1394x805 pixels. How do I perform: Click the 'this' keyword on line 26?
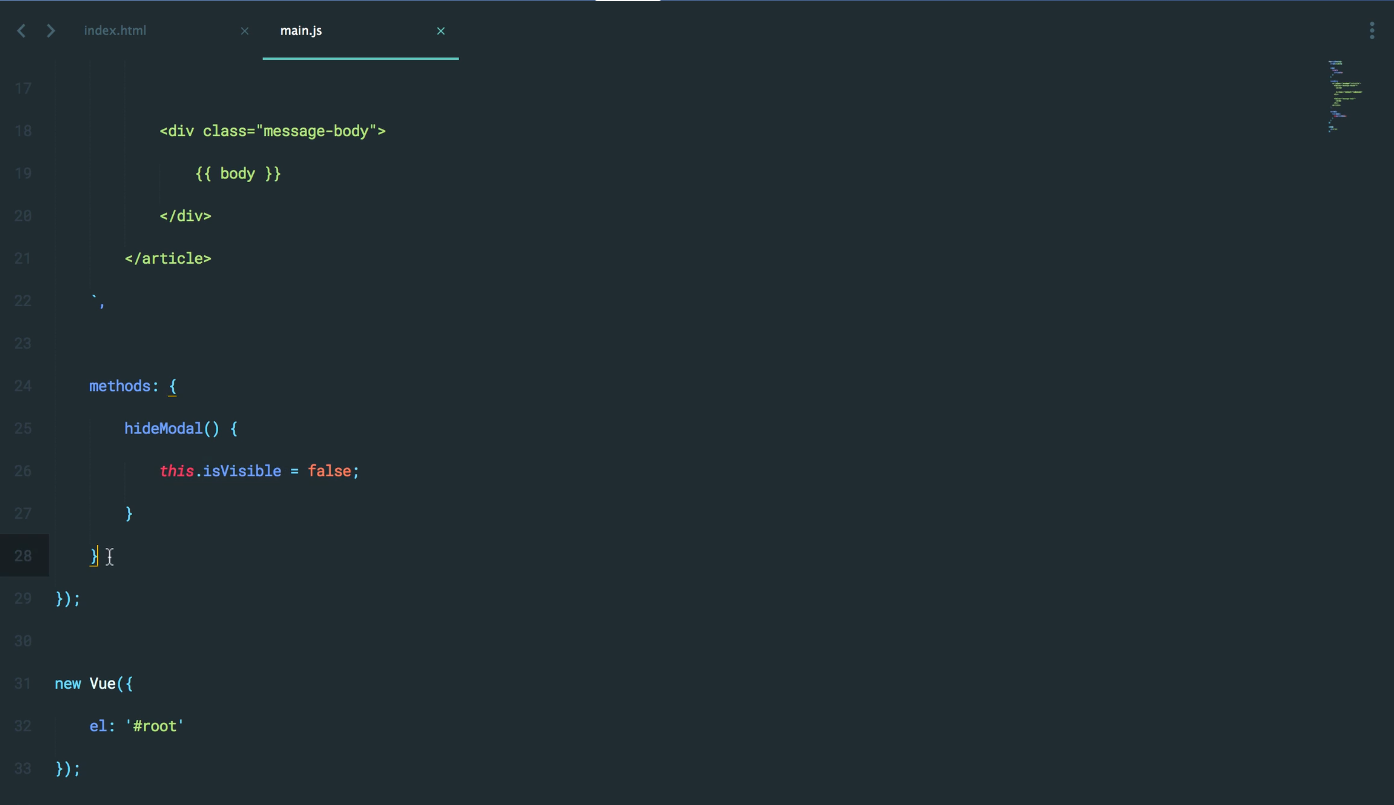[177, 471]
